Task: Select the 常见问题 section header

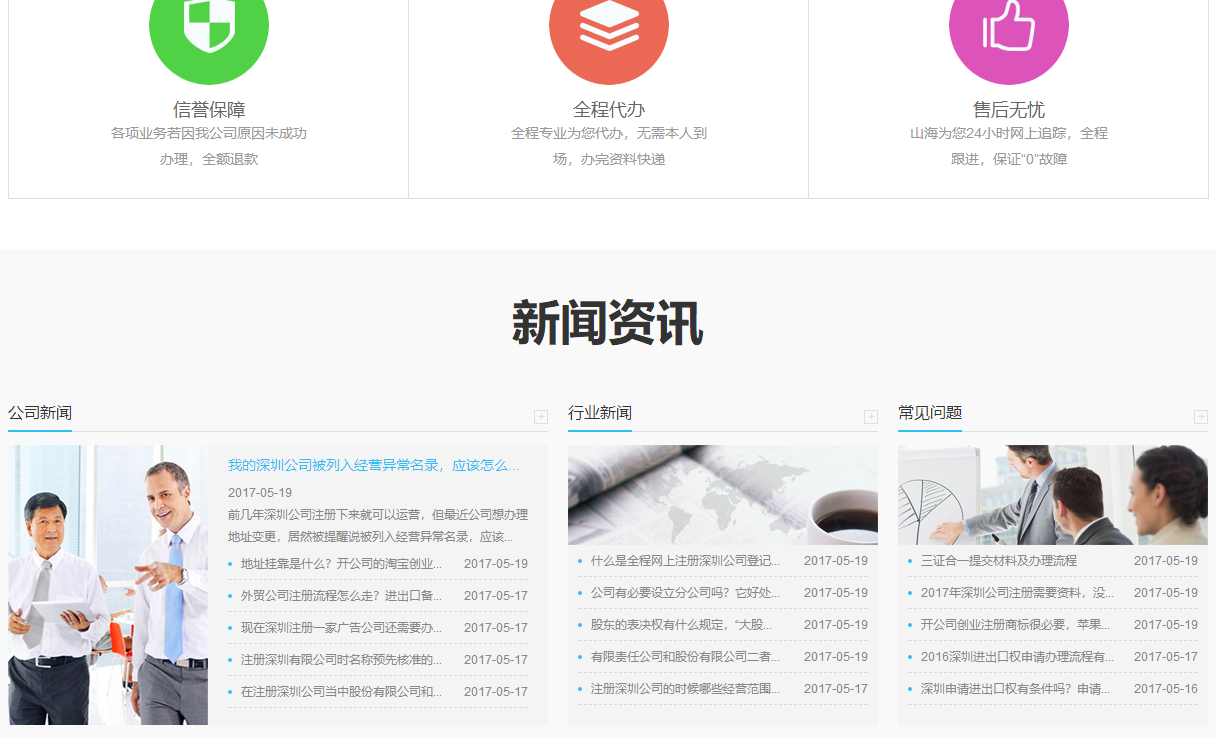Action: tap(929, 412)
